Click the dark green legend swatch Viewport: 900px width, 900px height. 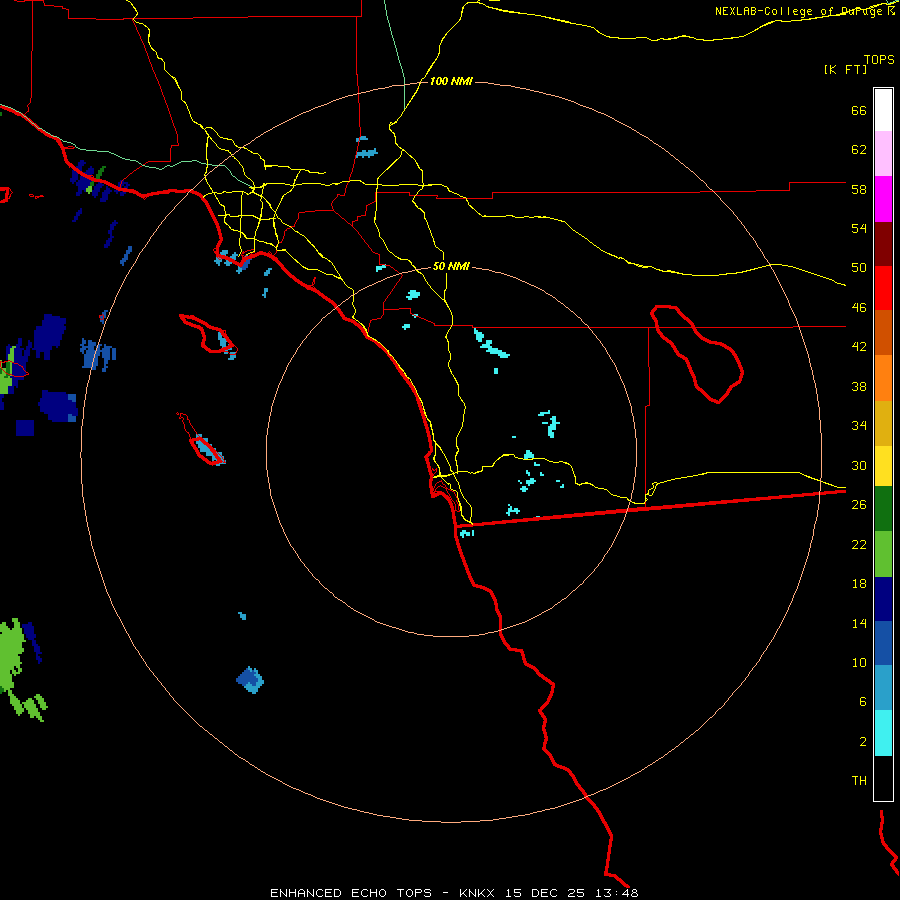(x=883, y=509)
